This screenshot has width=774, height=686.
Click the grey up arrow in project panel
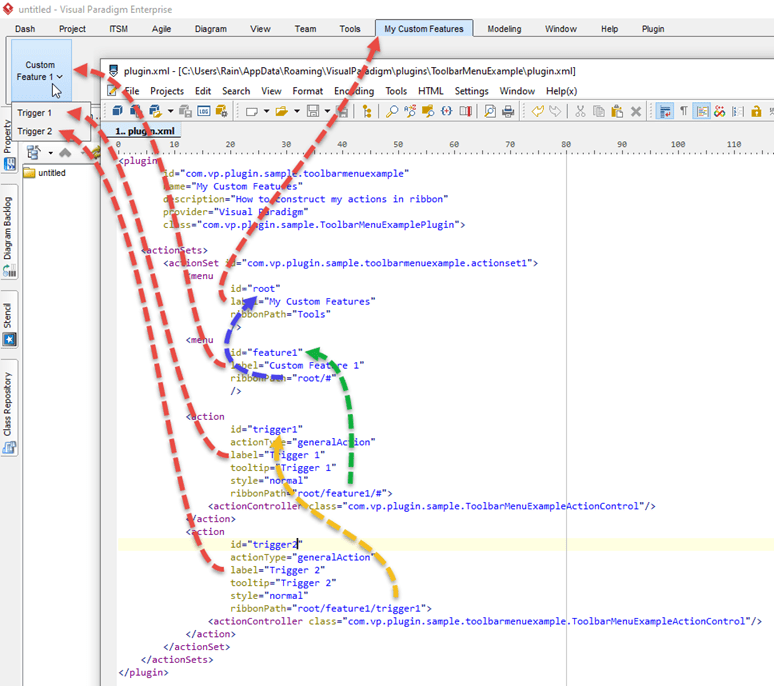click(65, 152)
